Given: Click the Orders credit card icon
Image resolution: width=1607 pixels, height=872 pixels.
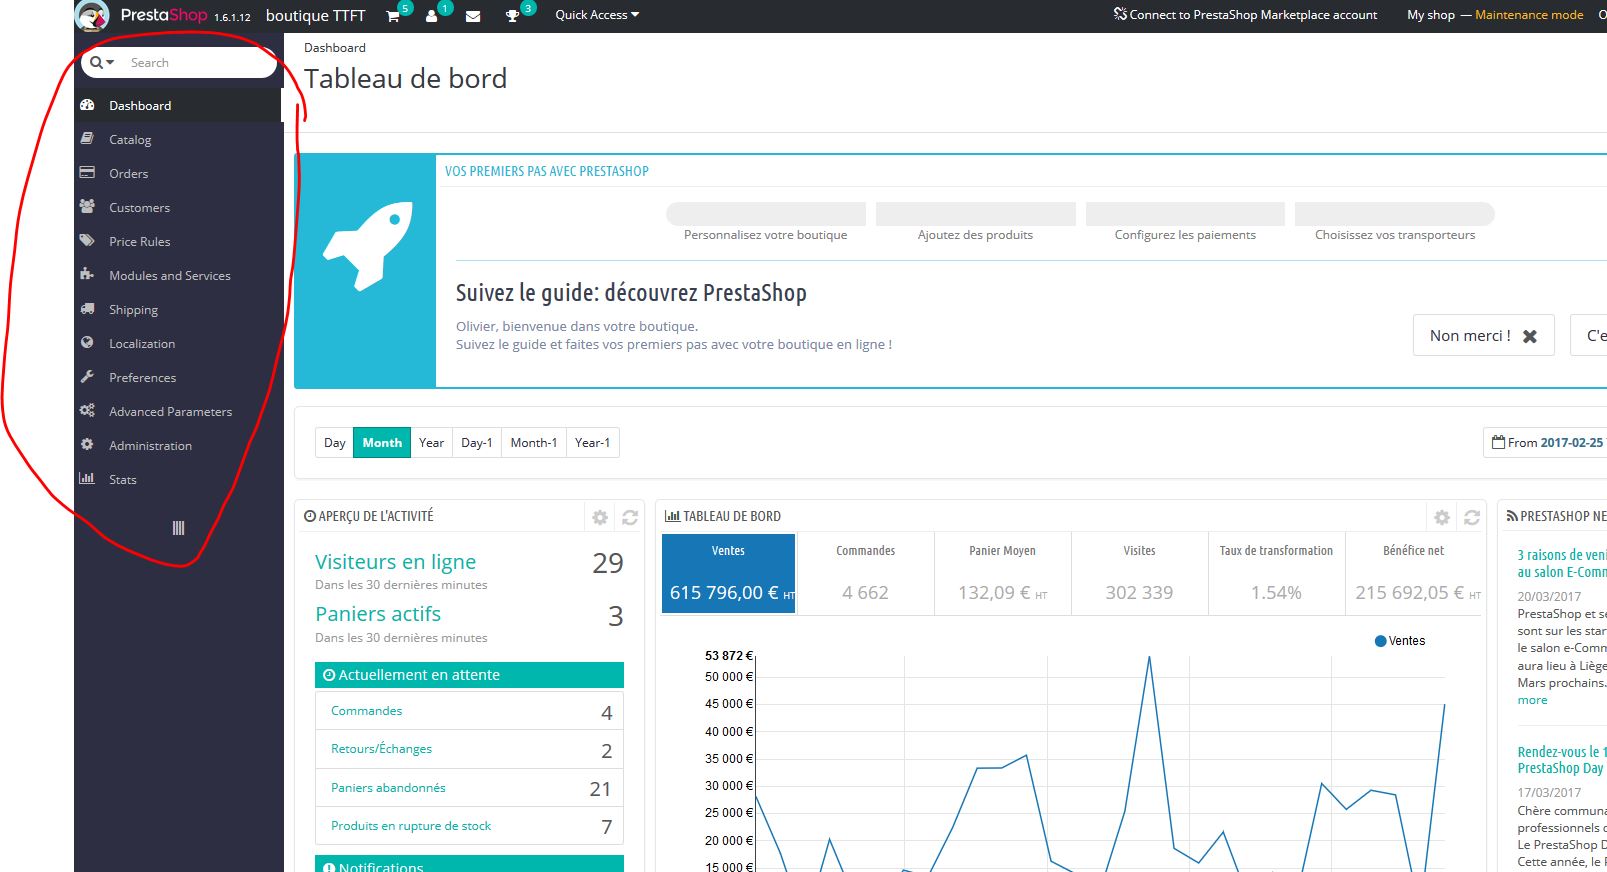Looking at the screenshot, I should tap(87, 172).
